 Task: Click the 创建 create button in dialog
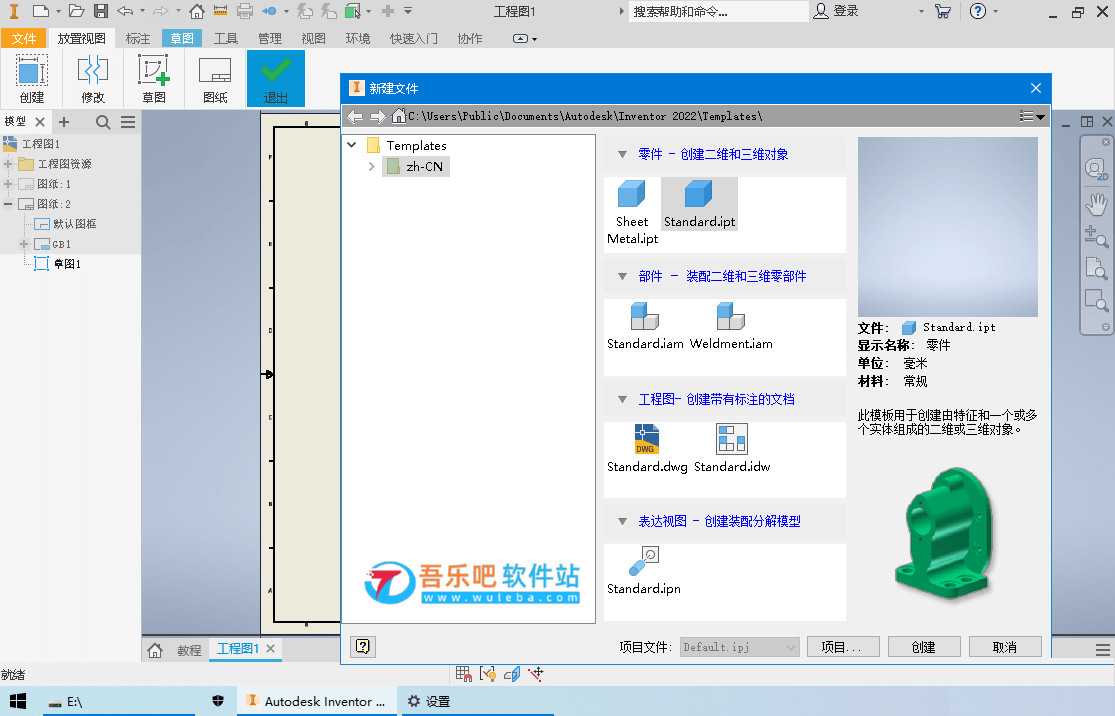click(x=924, y=647)
